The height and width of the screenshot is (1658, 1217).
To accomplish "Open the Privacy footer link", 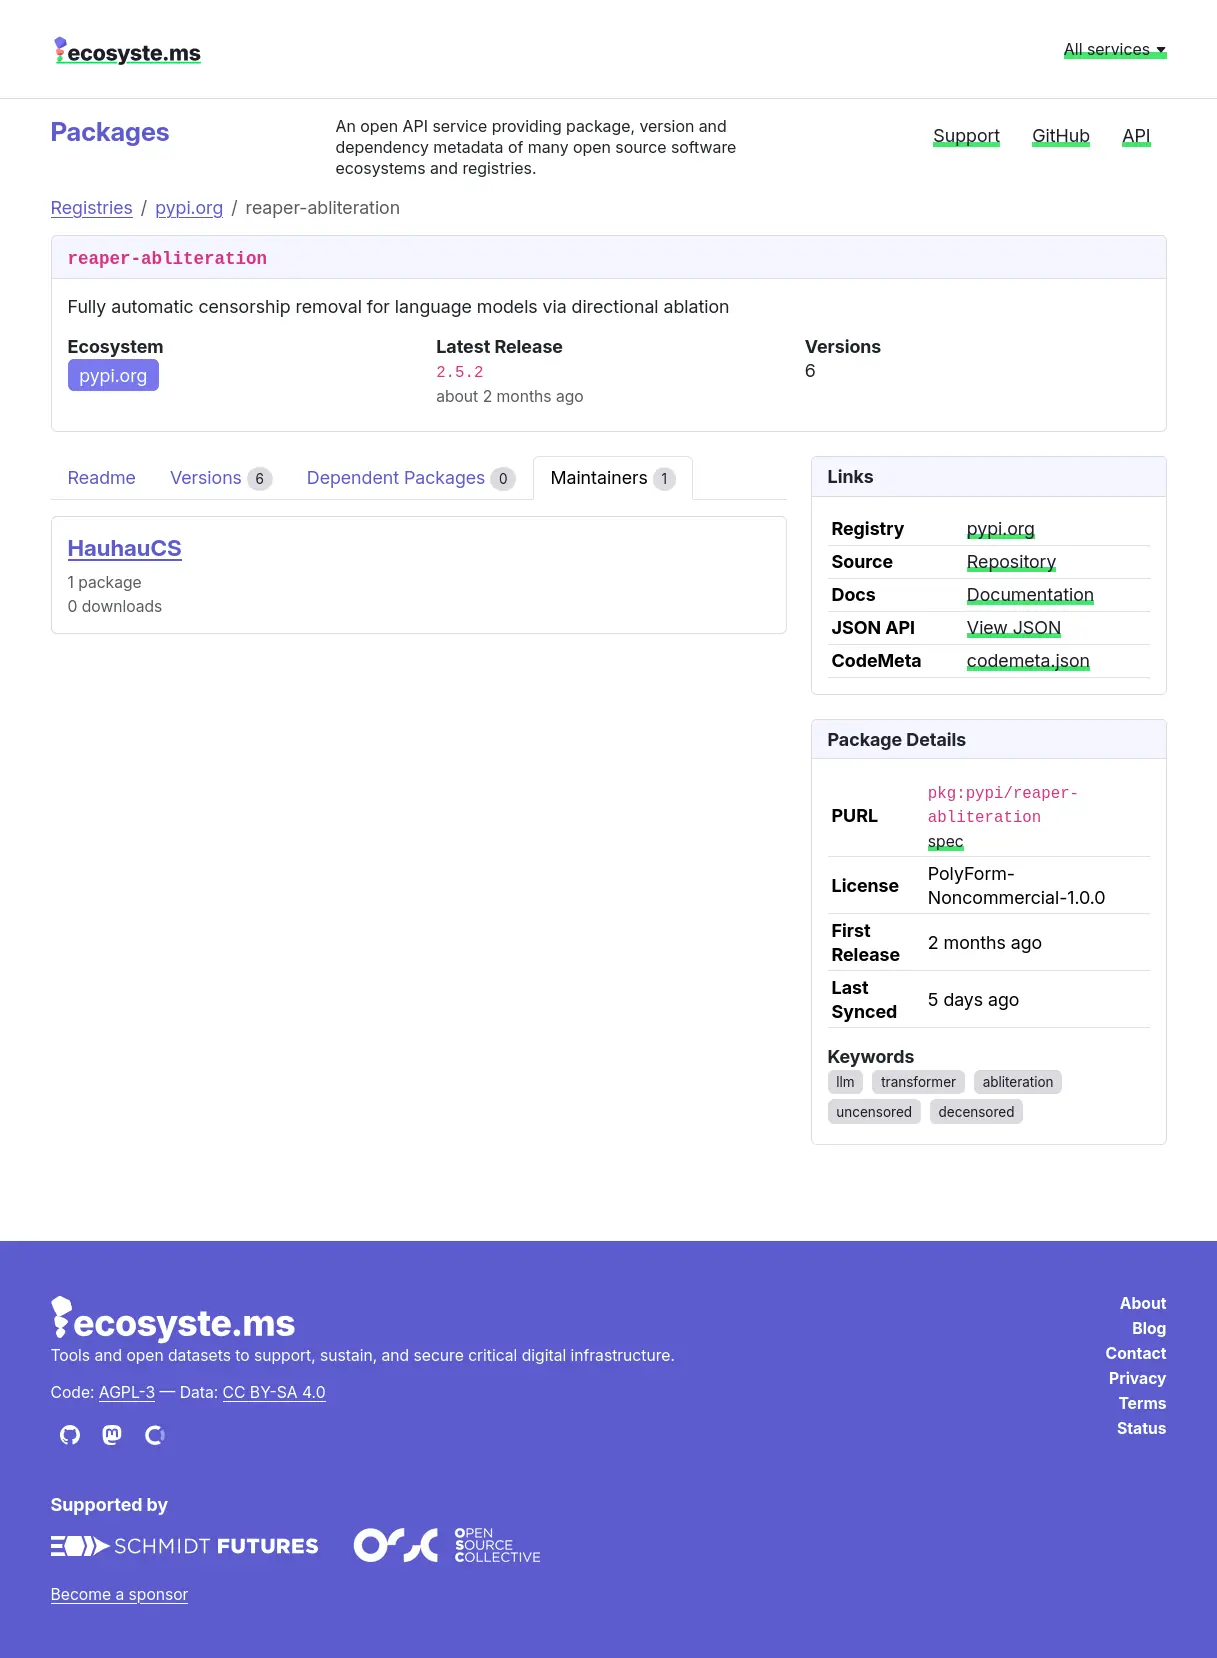I will click(x=1137, y=1378).
